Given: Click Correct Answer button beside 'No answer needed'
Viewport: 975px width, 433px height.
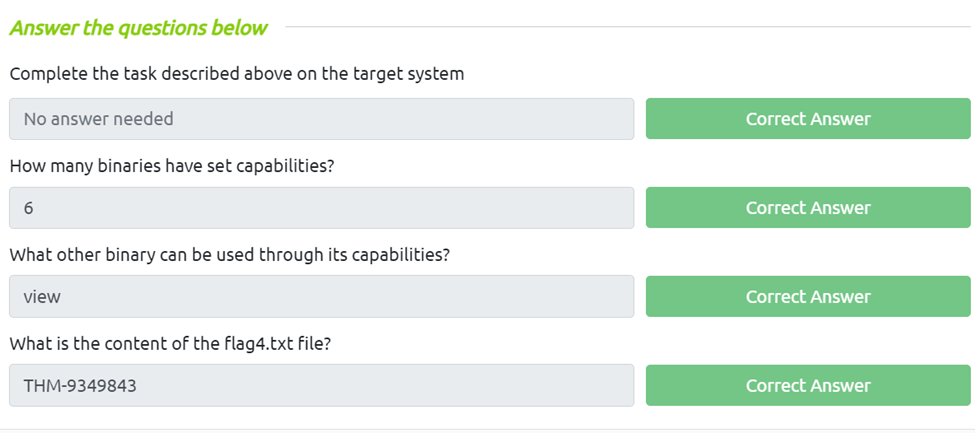Looking at the screenshot, I should pos(808,119).
